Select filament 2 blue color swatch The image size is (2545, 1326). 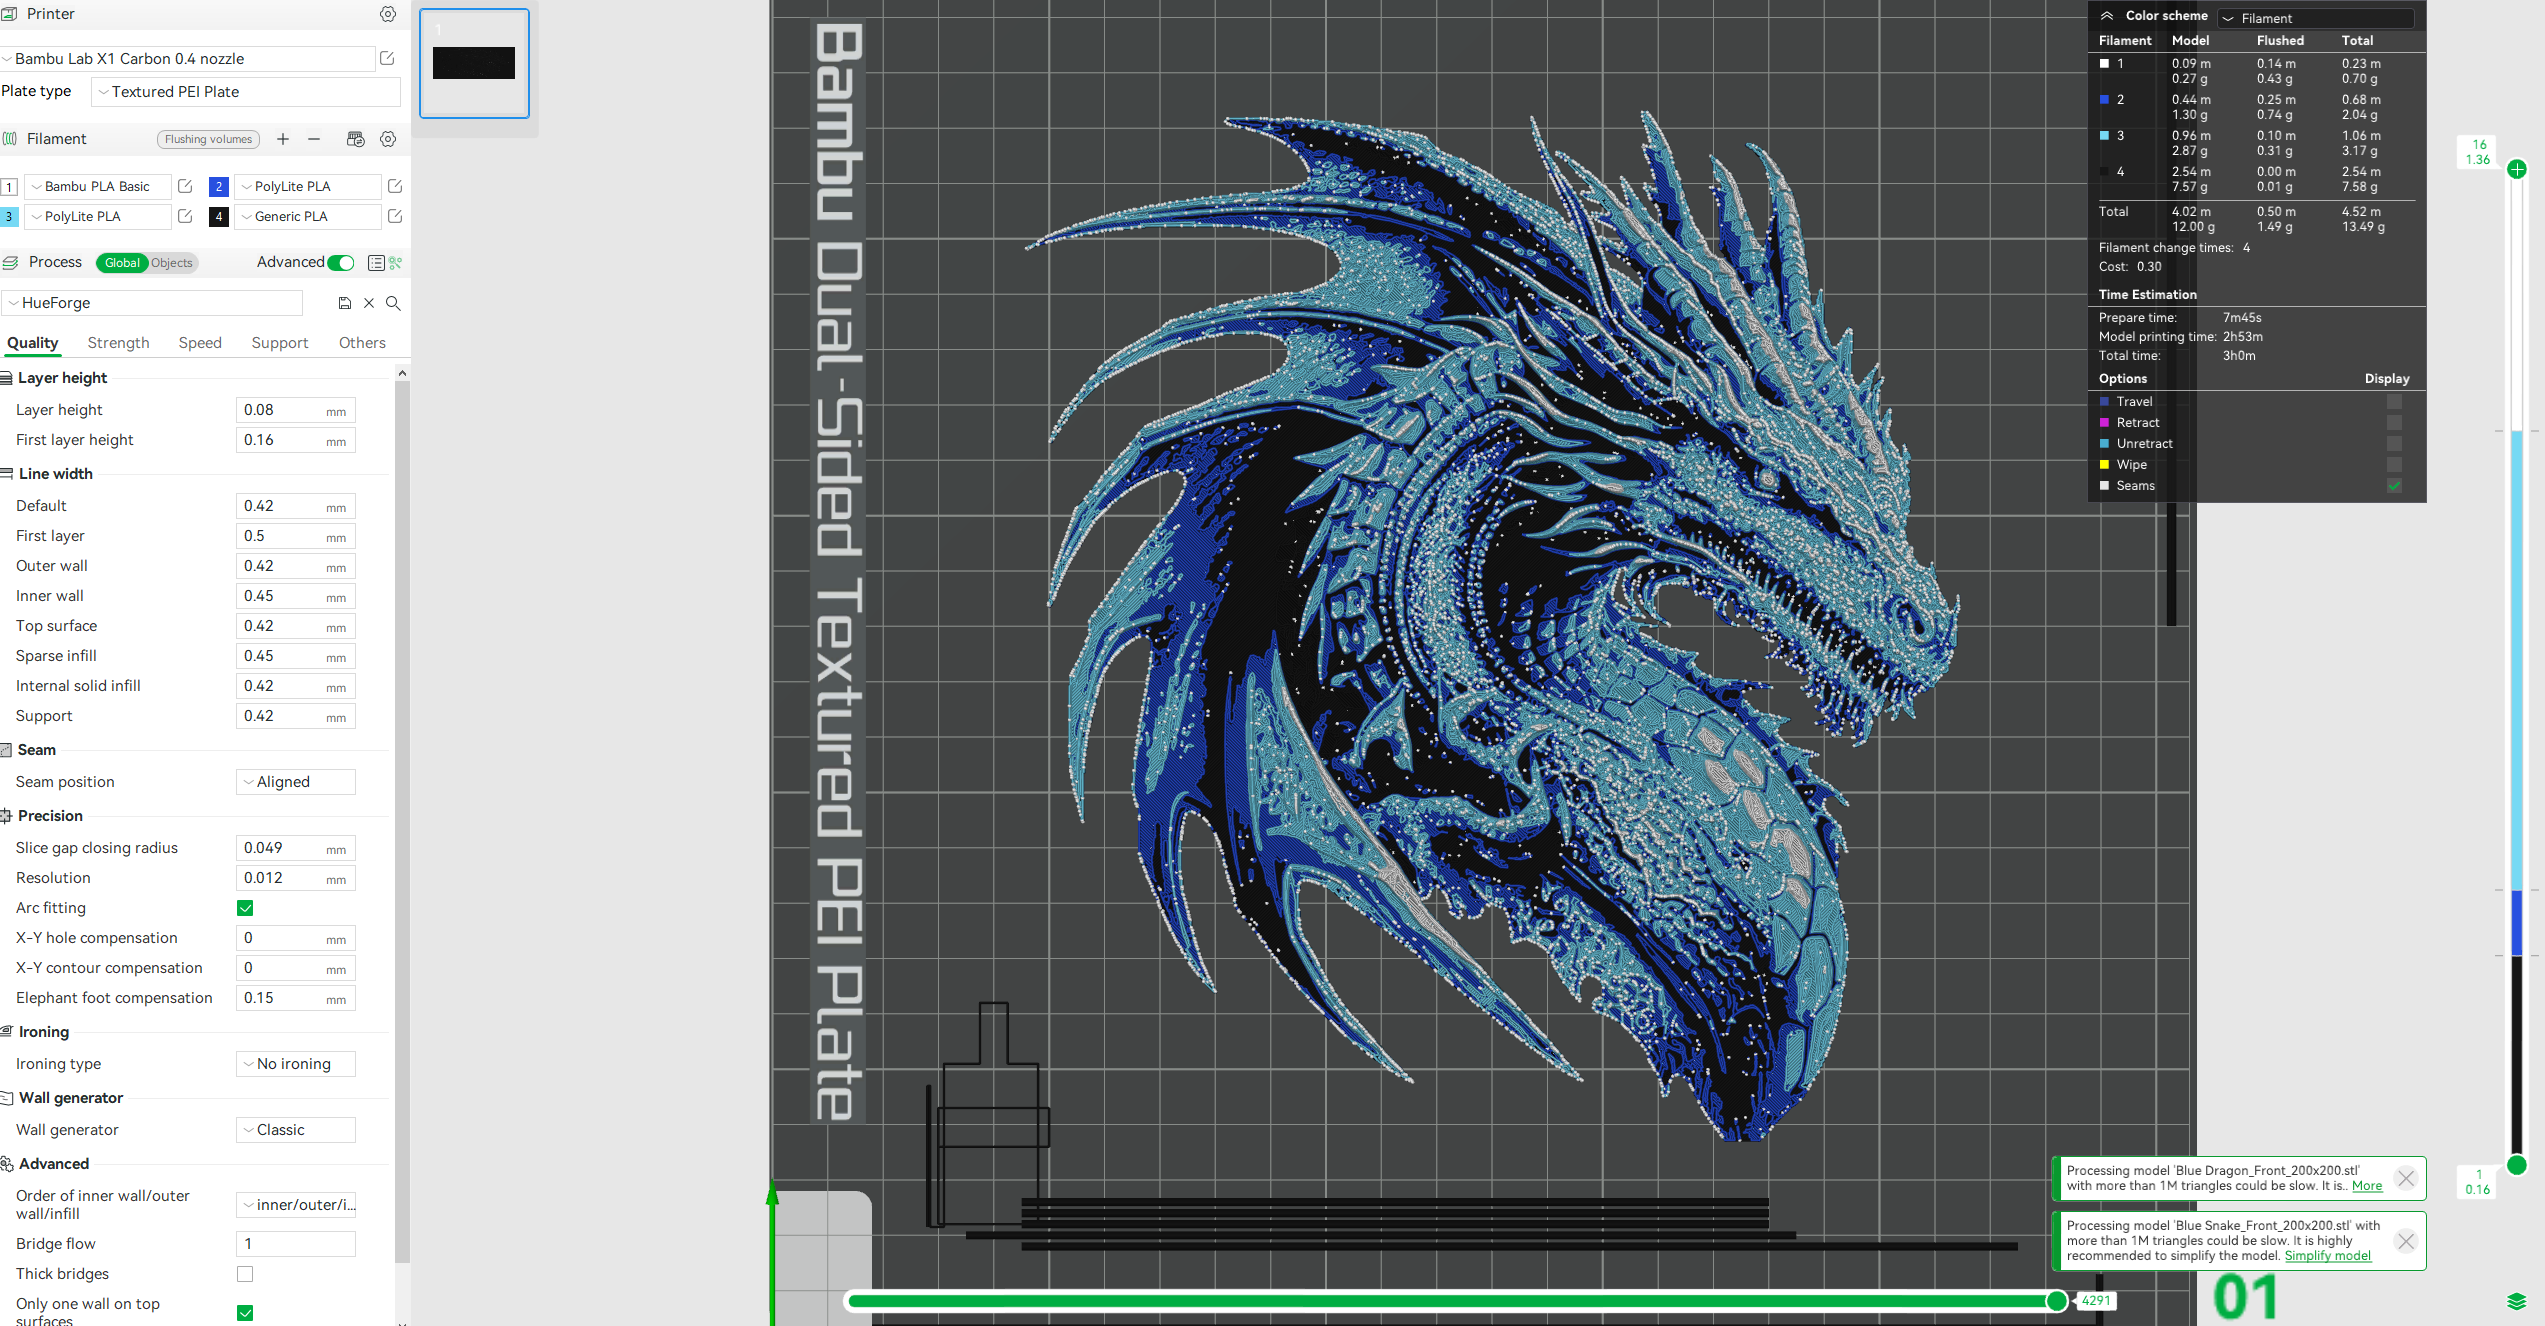pyautogui.click(x=218, y=186)
